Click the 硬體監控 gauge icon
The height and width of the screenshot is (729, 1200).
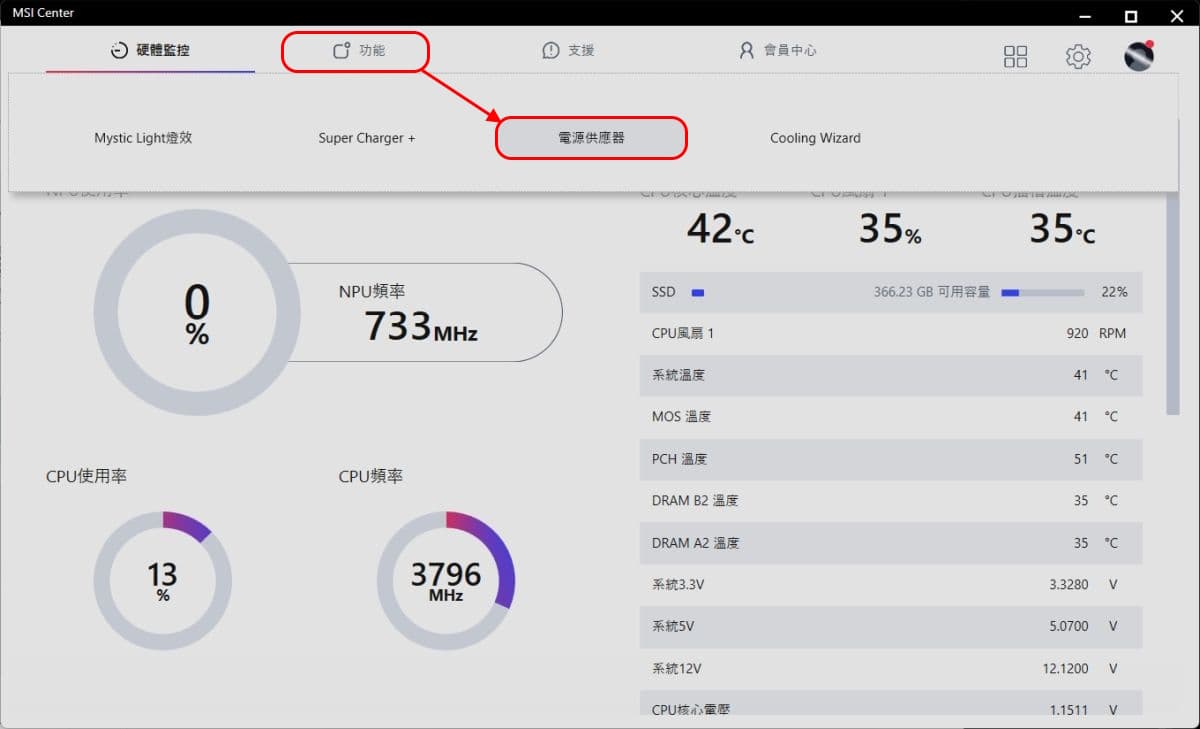pyautogui.click(x=119, y=51)
